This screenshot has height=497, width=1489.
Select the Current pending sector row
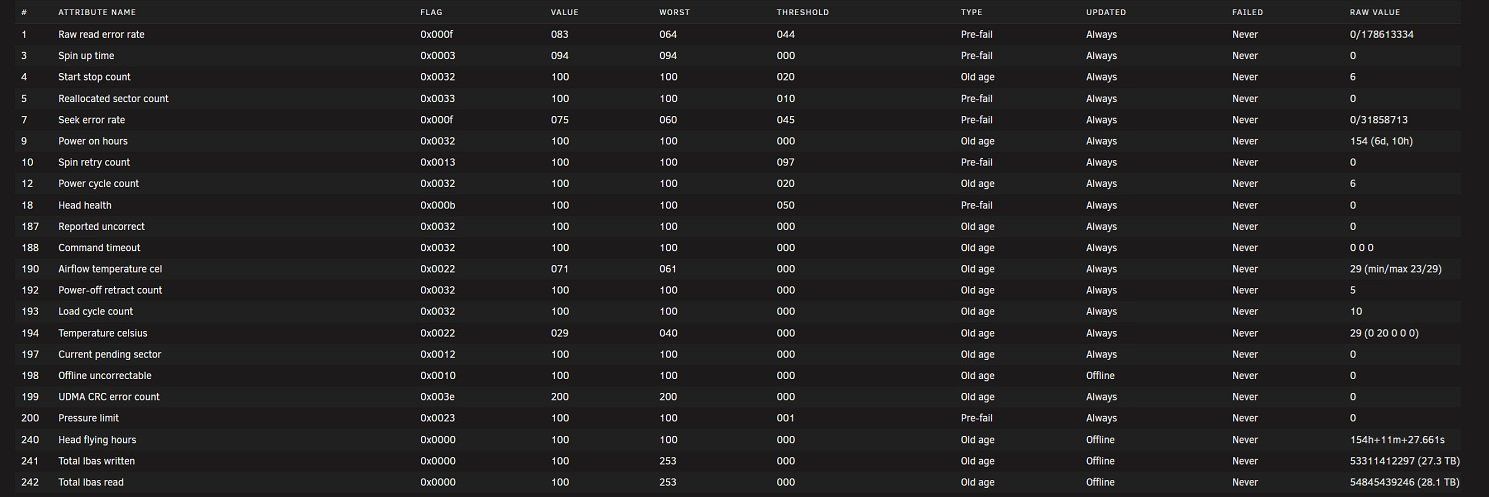click(x=744, y=354)
